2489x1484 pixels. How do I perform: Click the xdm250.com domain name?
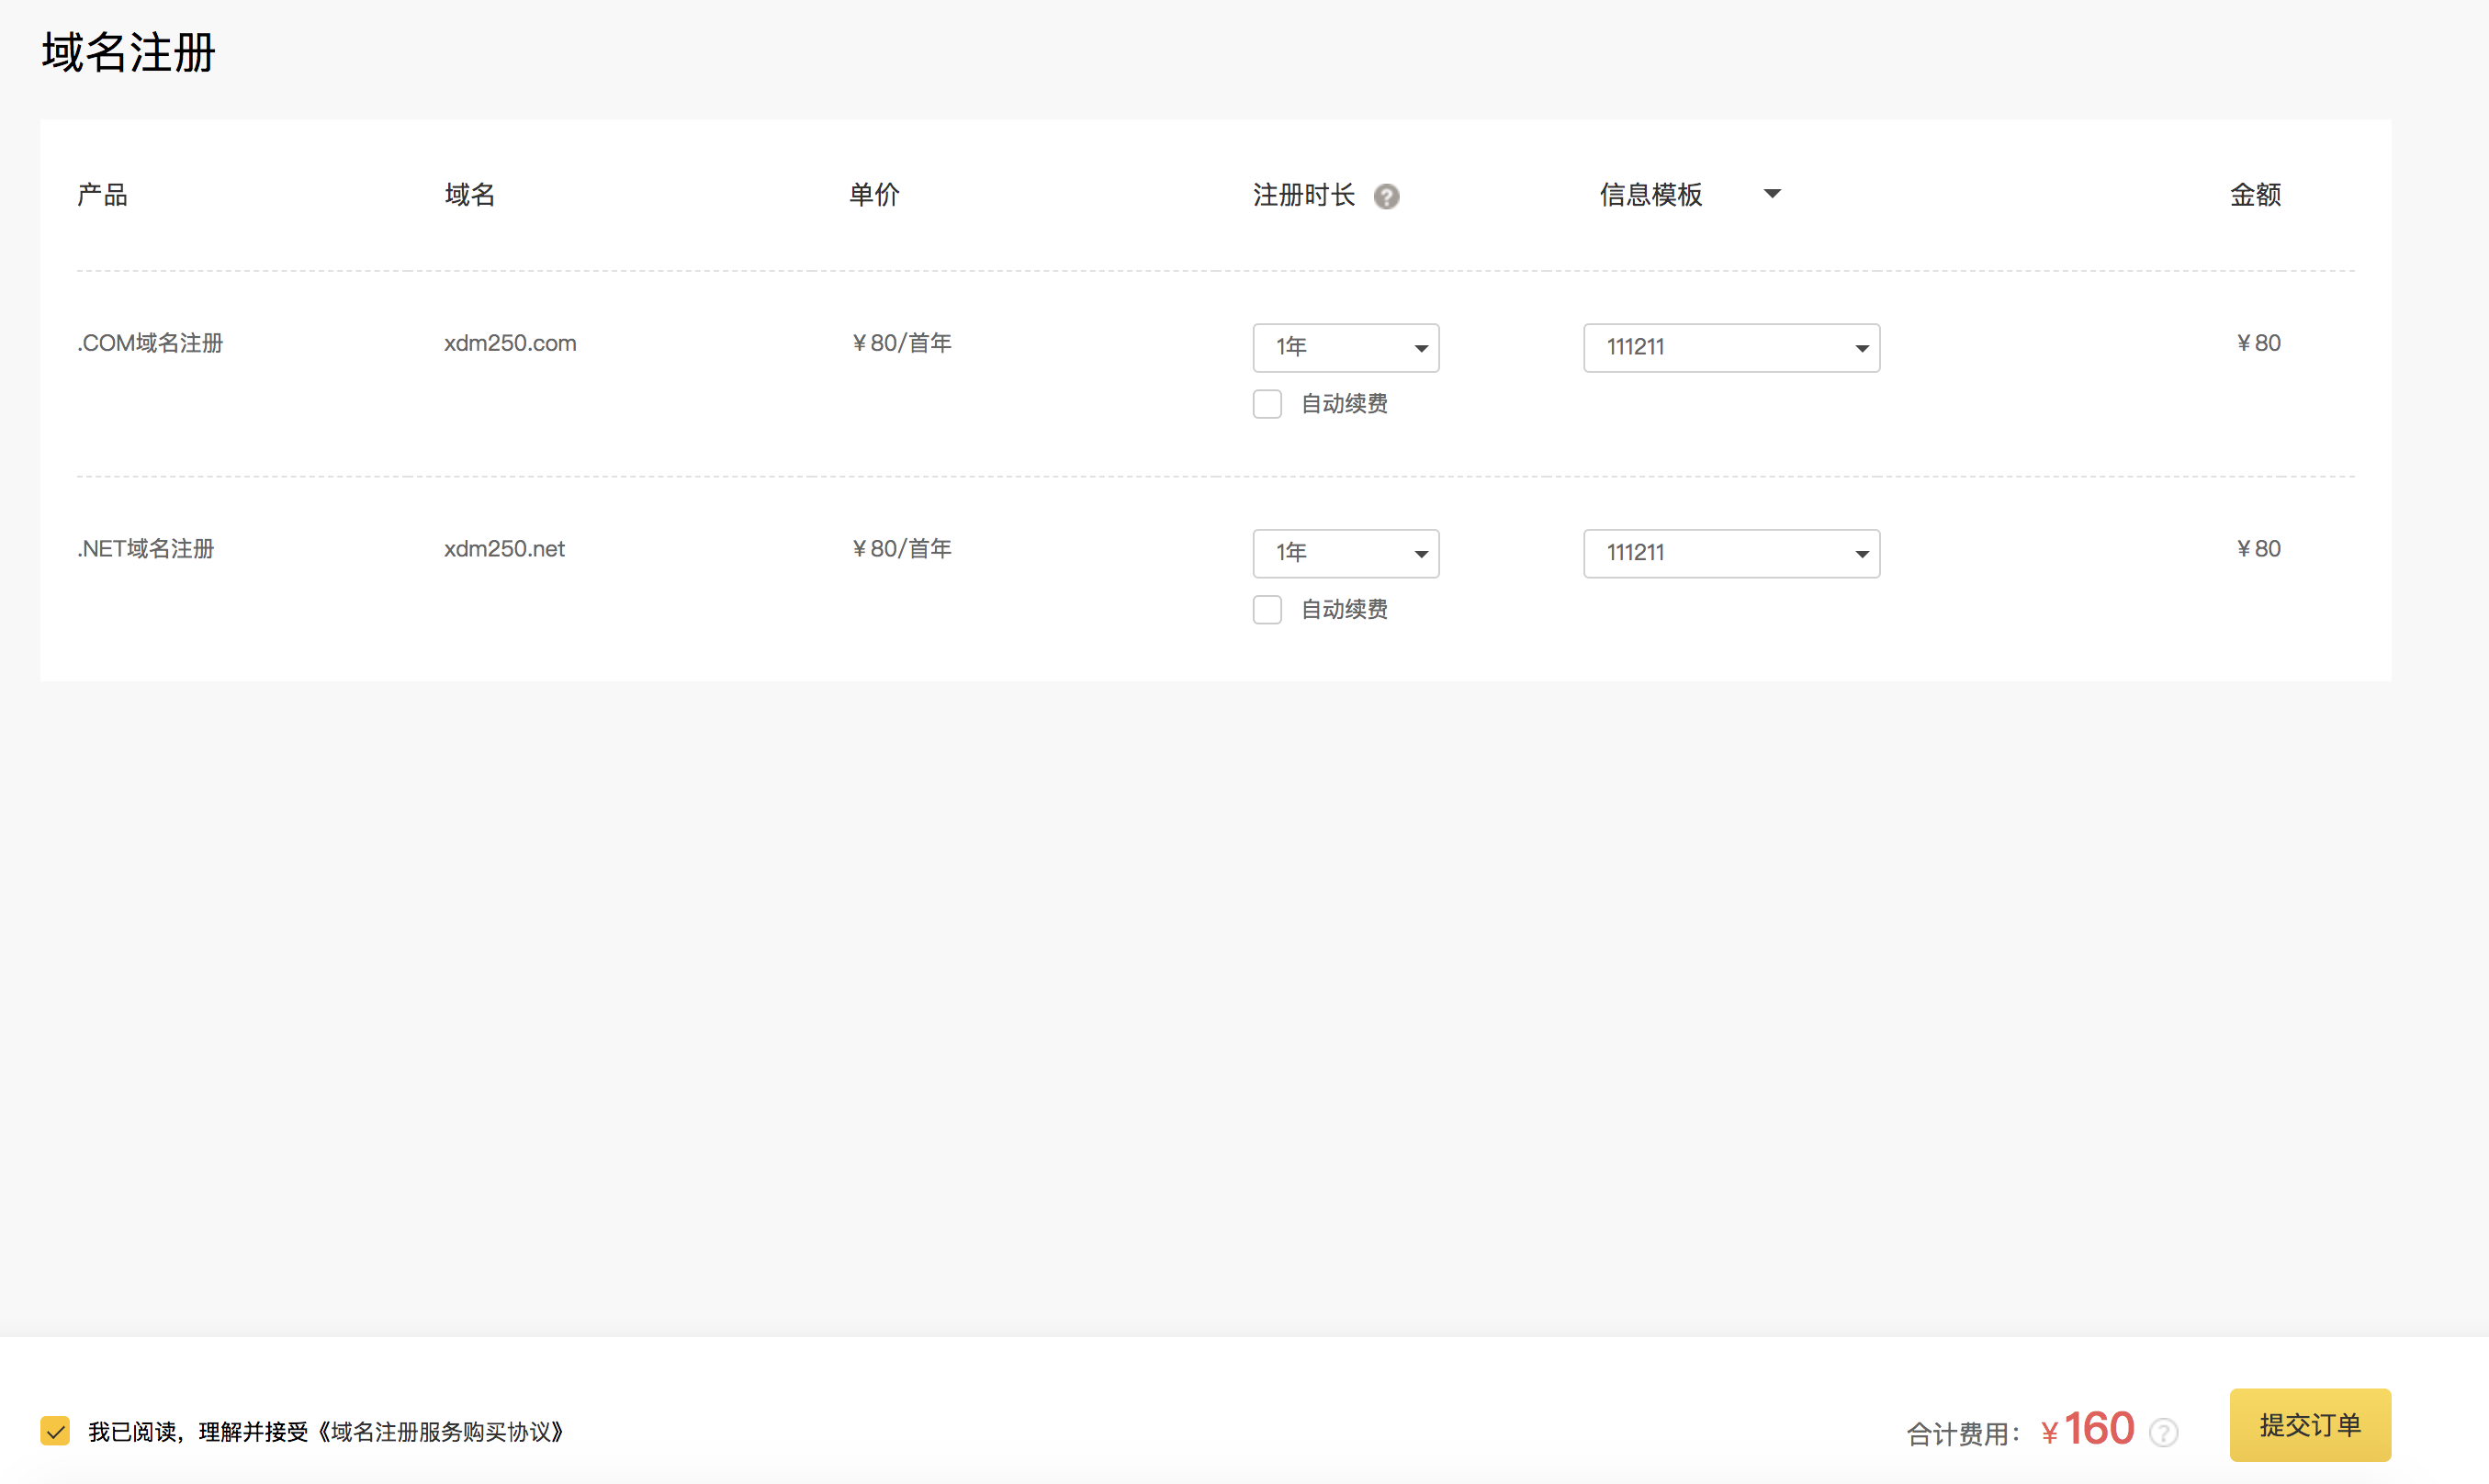pos(510,343)
